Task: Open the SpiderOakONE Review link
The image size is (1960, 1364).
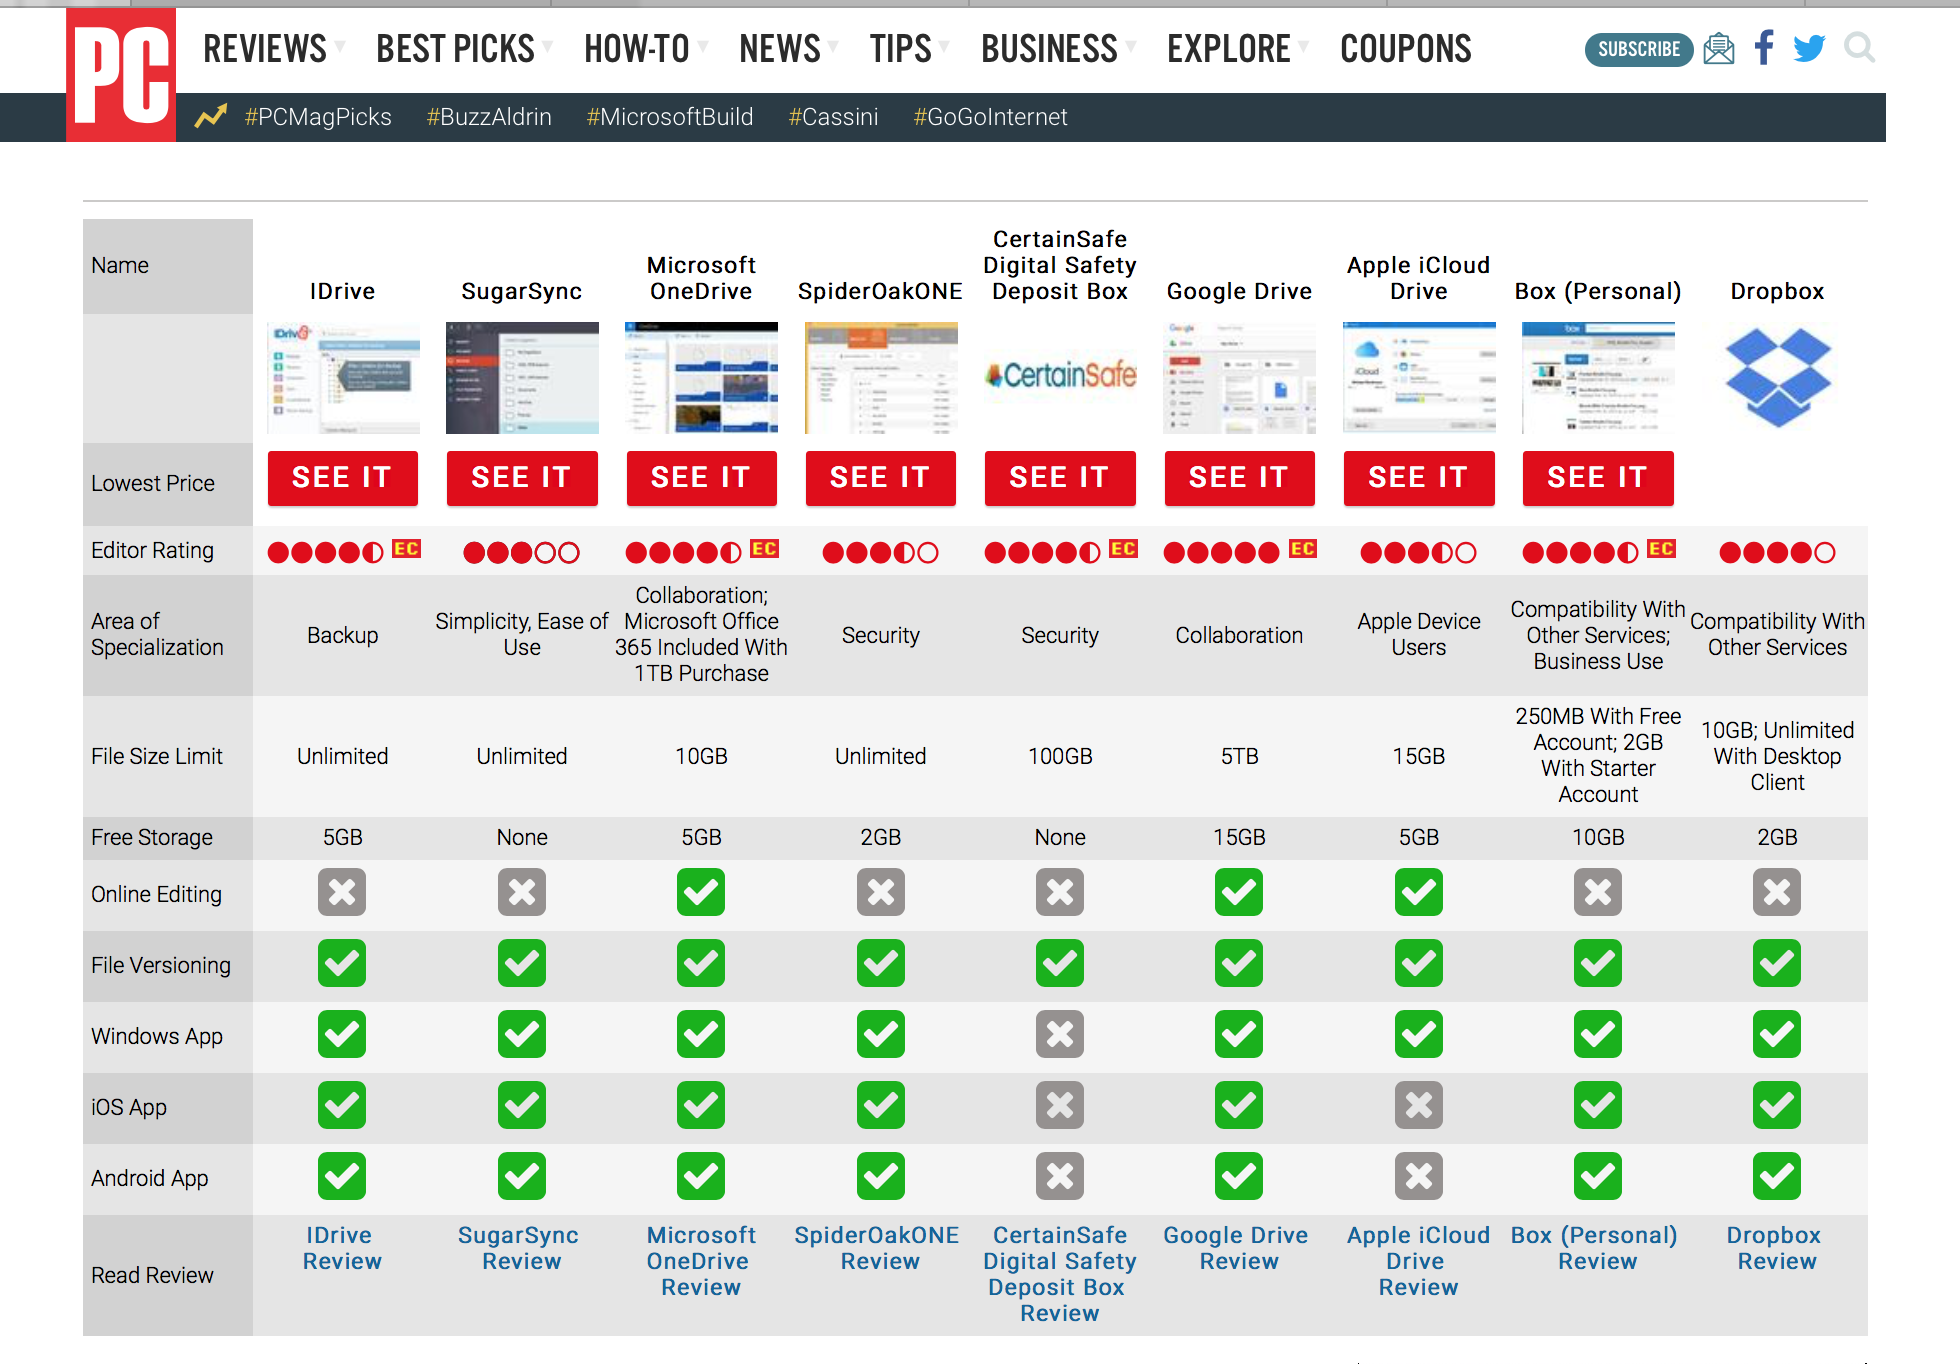Action: pos(878,1248)
